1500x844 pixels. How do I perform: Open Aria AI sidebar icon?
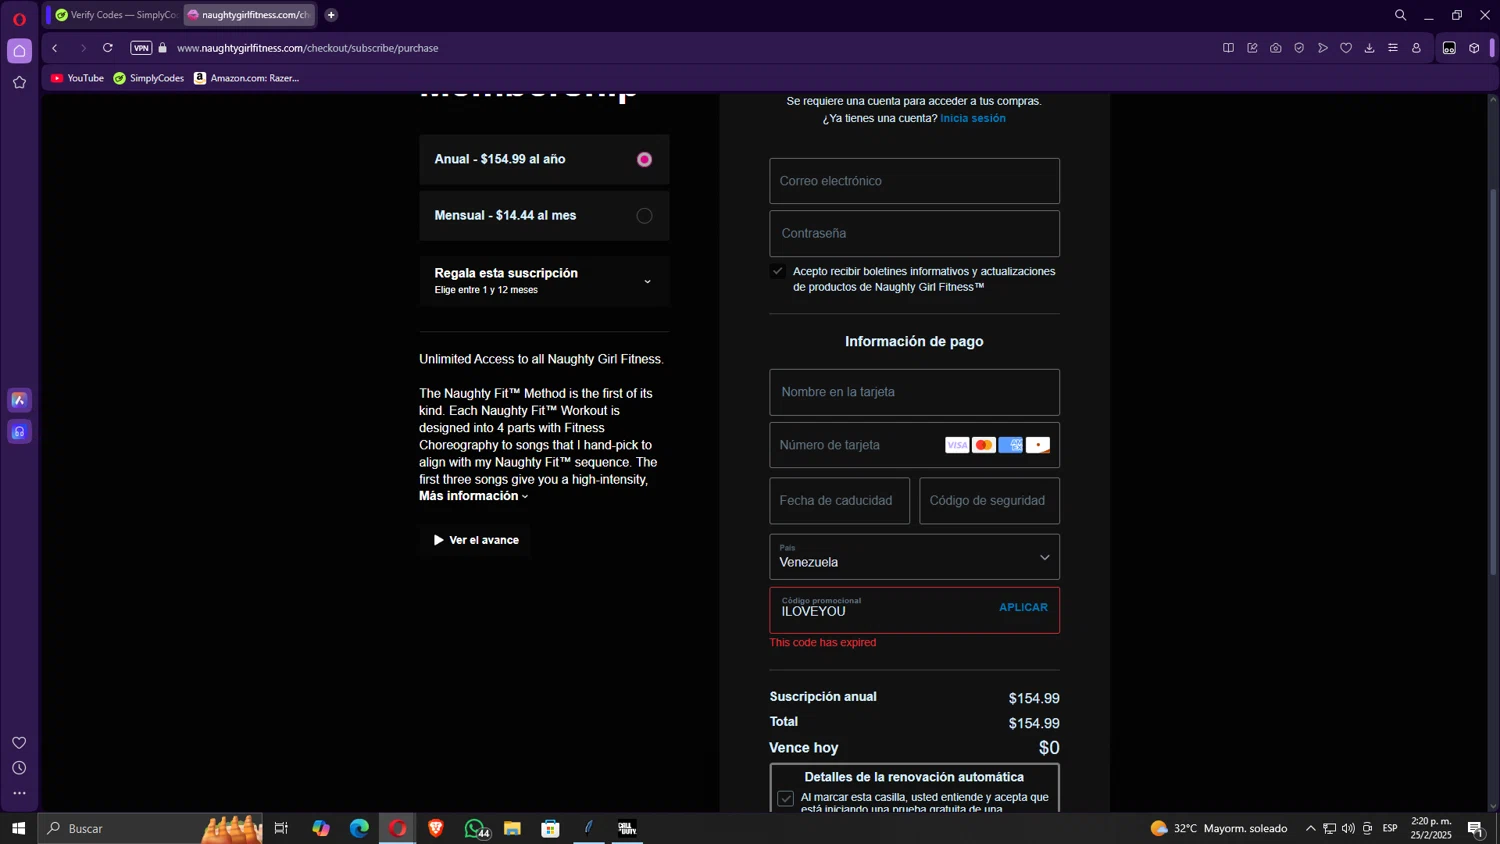pyautogui.click(x=19, y=400)
